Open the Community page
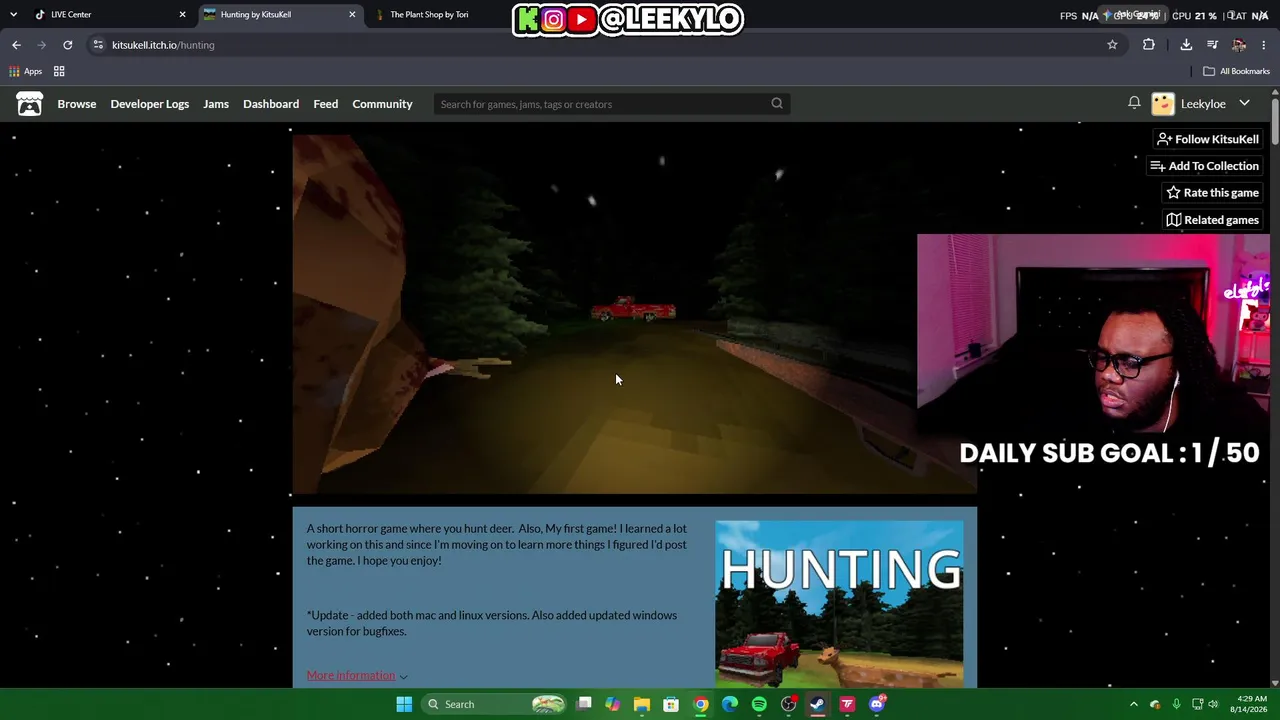The image size is (1280, 720). tap(382, 104)
